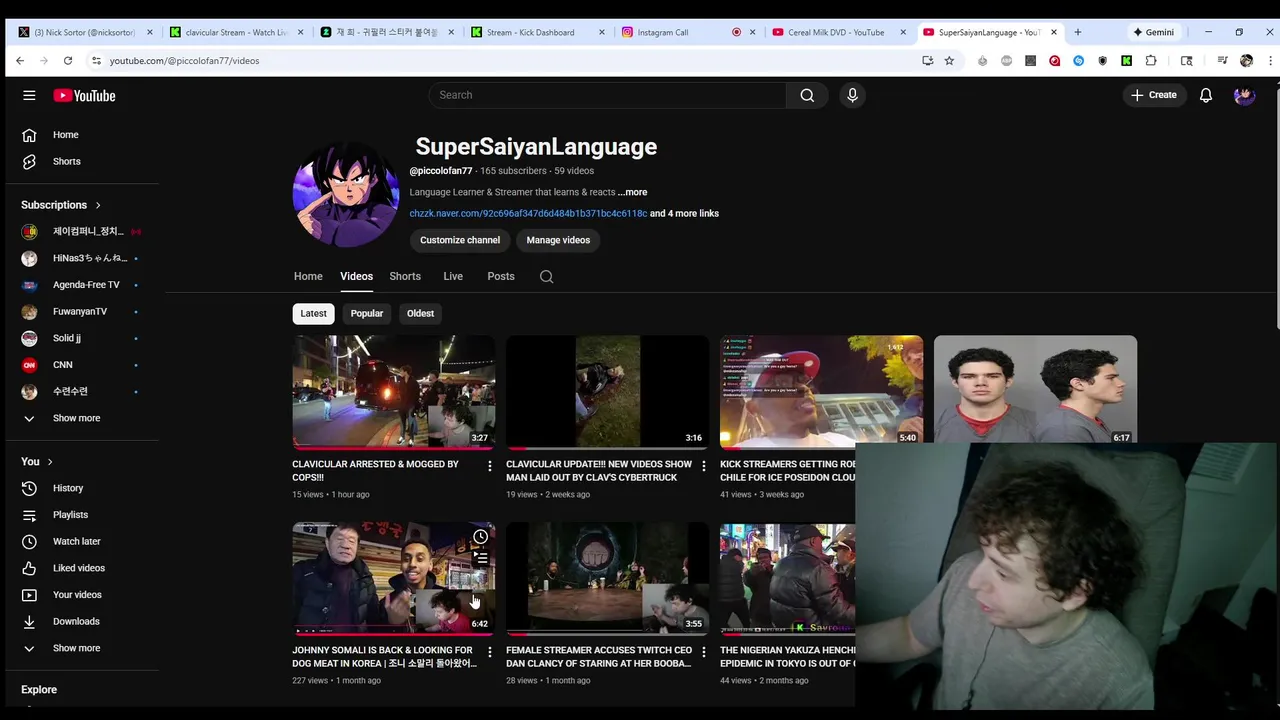This screenshot has width=1280, height=720.
Task: Open the Chrome profile avatar
Action: tap(1246, 61)
